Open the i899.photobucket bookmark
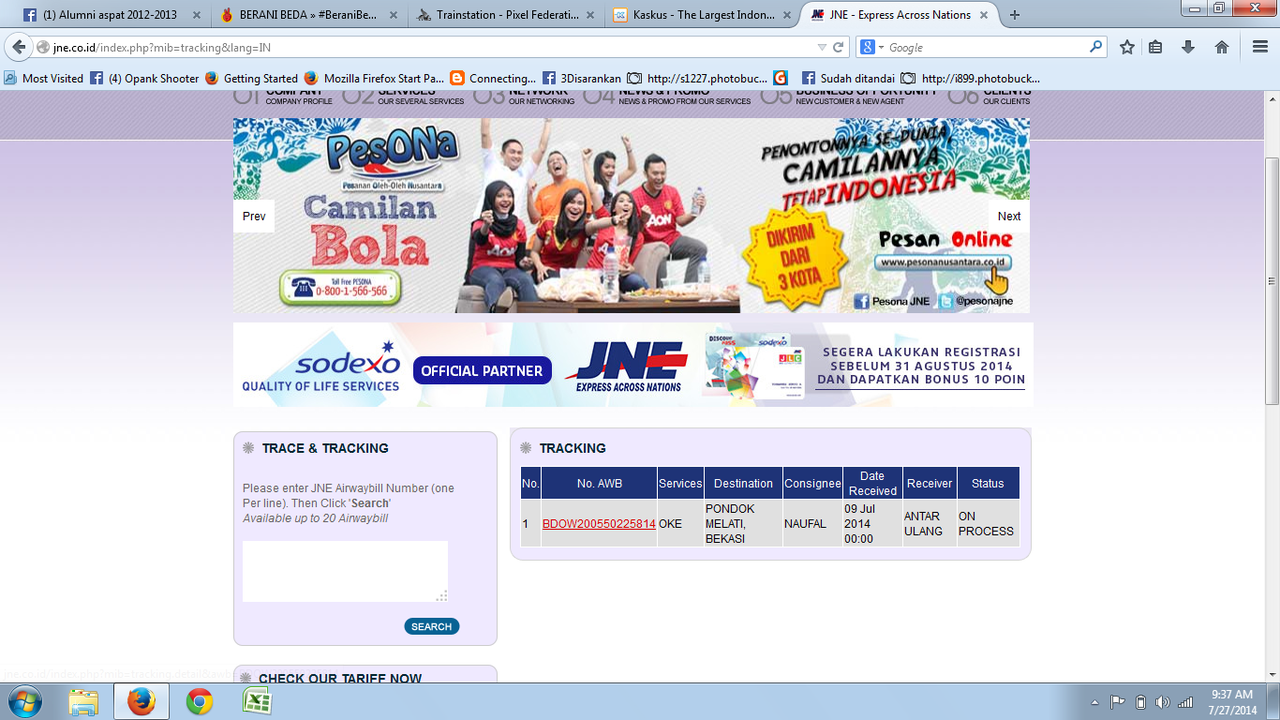The height and width of the screenshot is (720, 1280). pos(972,78)
